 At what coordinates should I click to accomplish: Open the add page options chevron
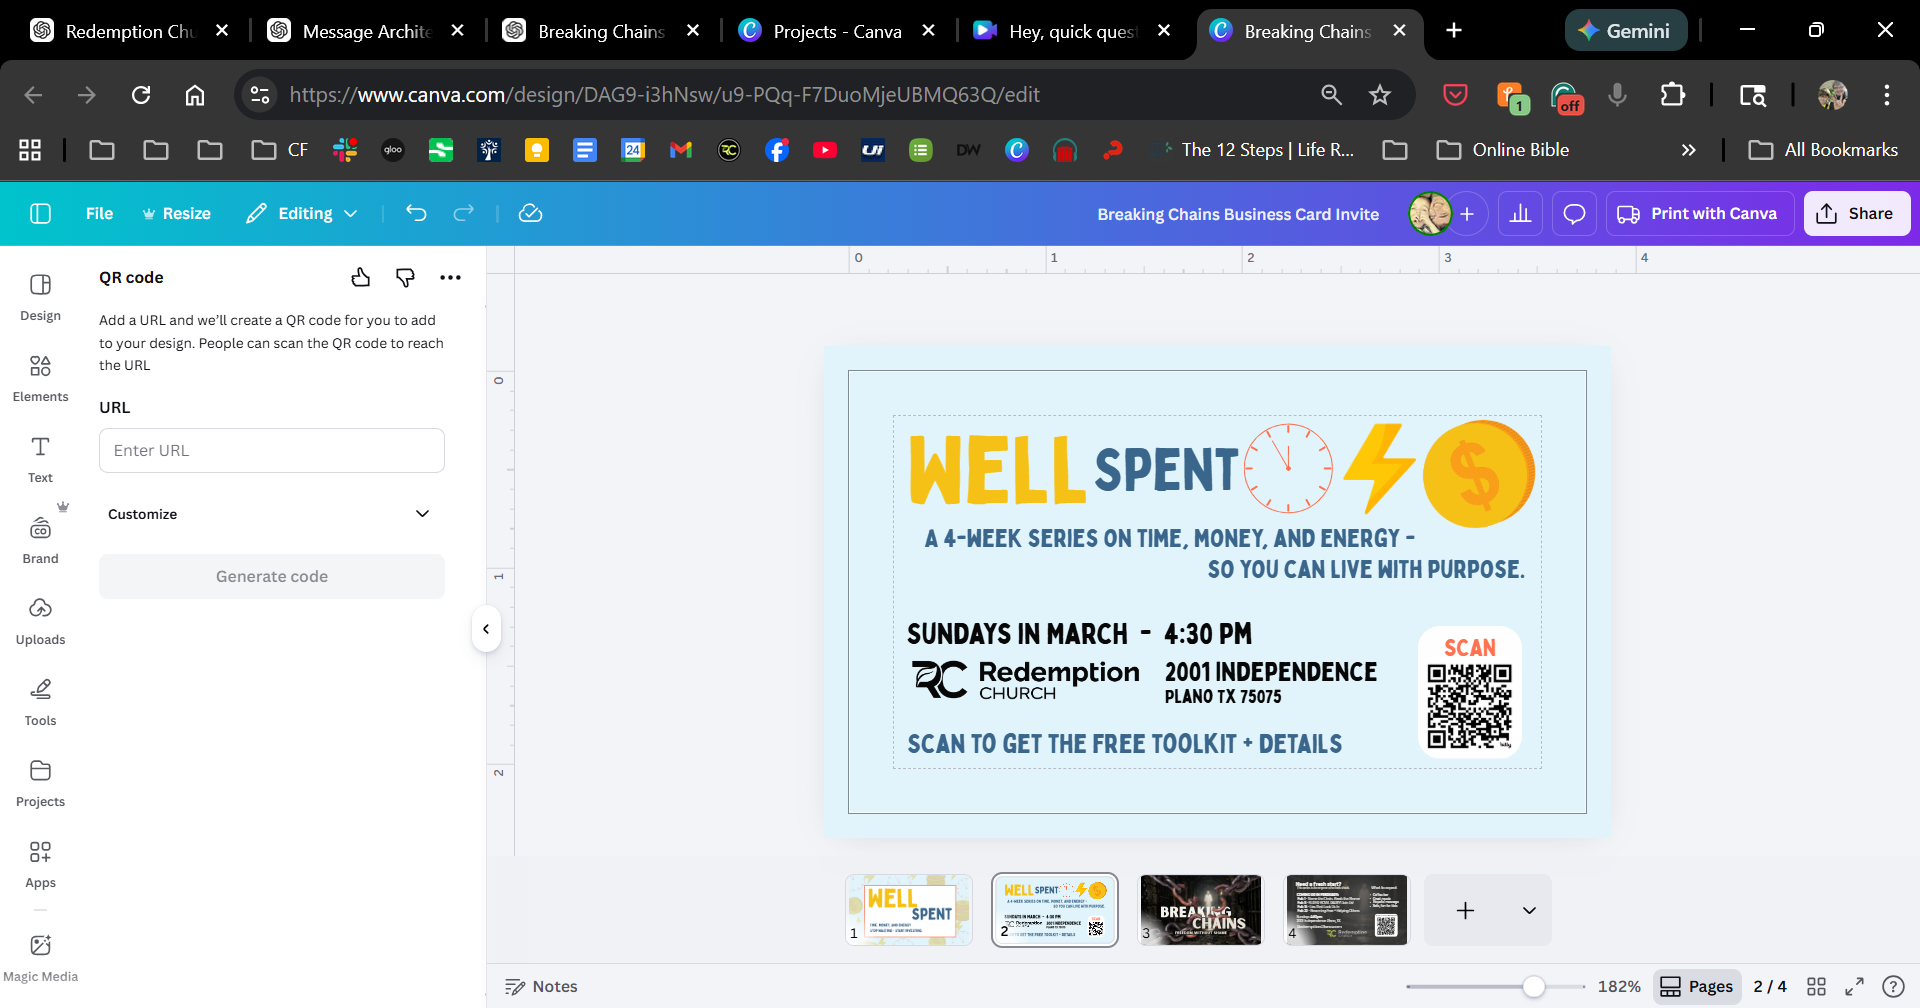[1528, 911]
